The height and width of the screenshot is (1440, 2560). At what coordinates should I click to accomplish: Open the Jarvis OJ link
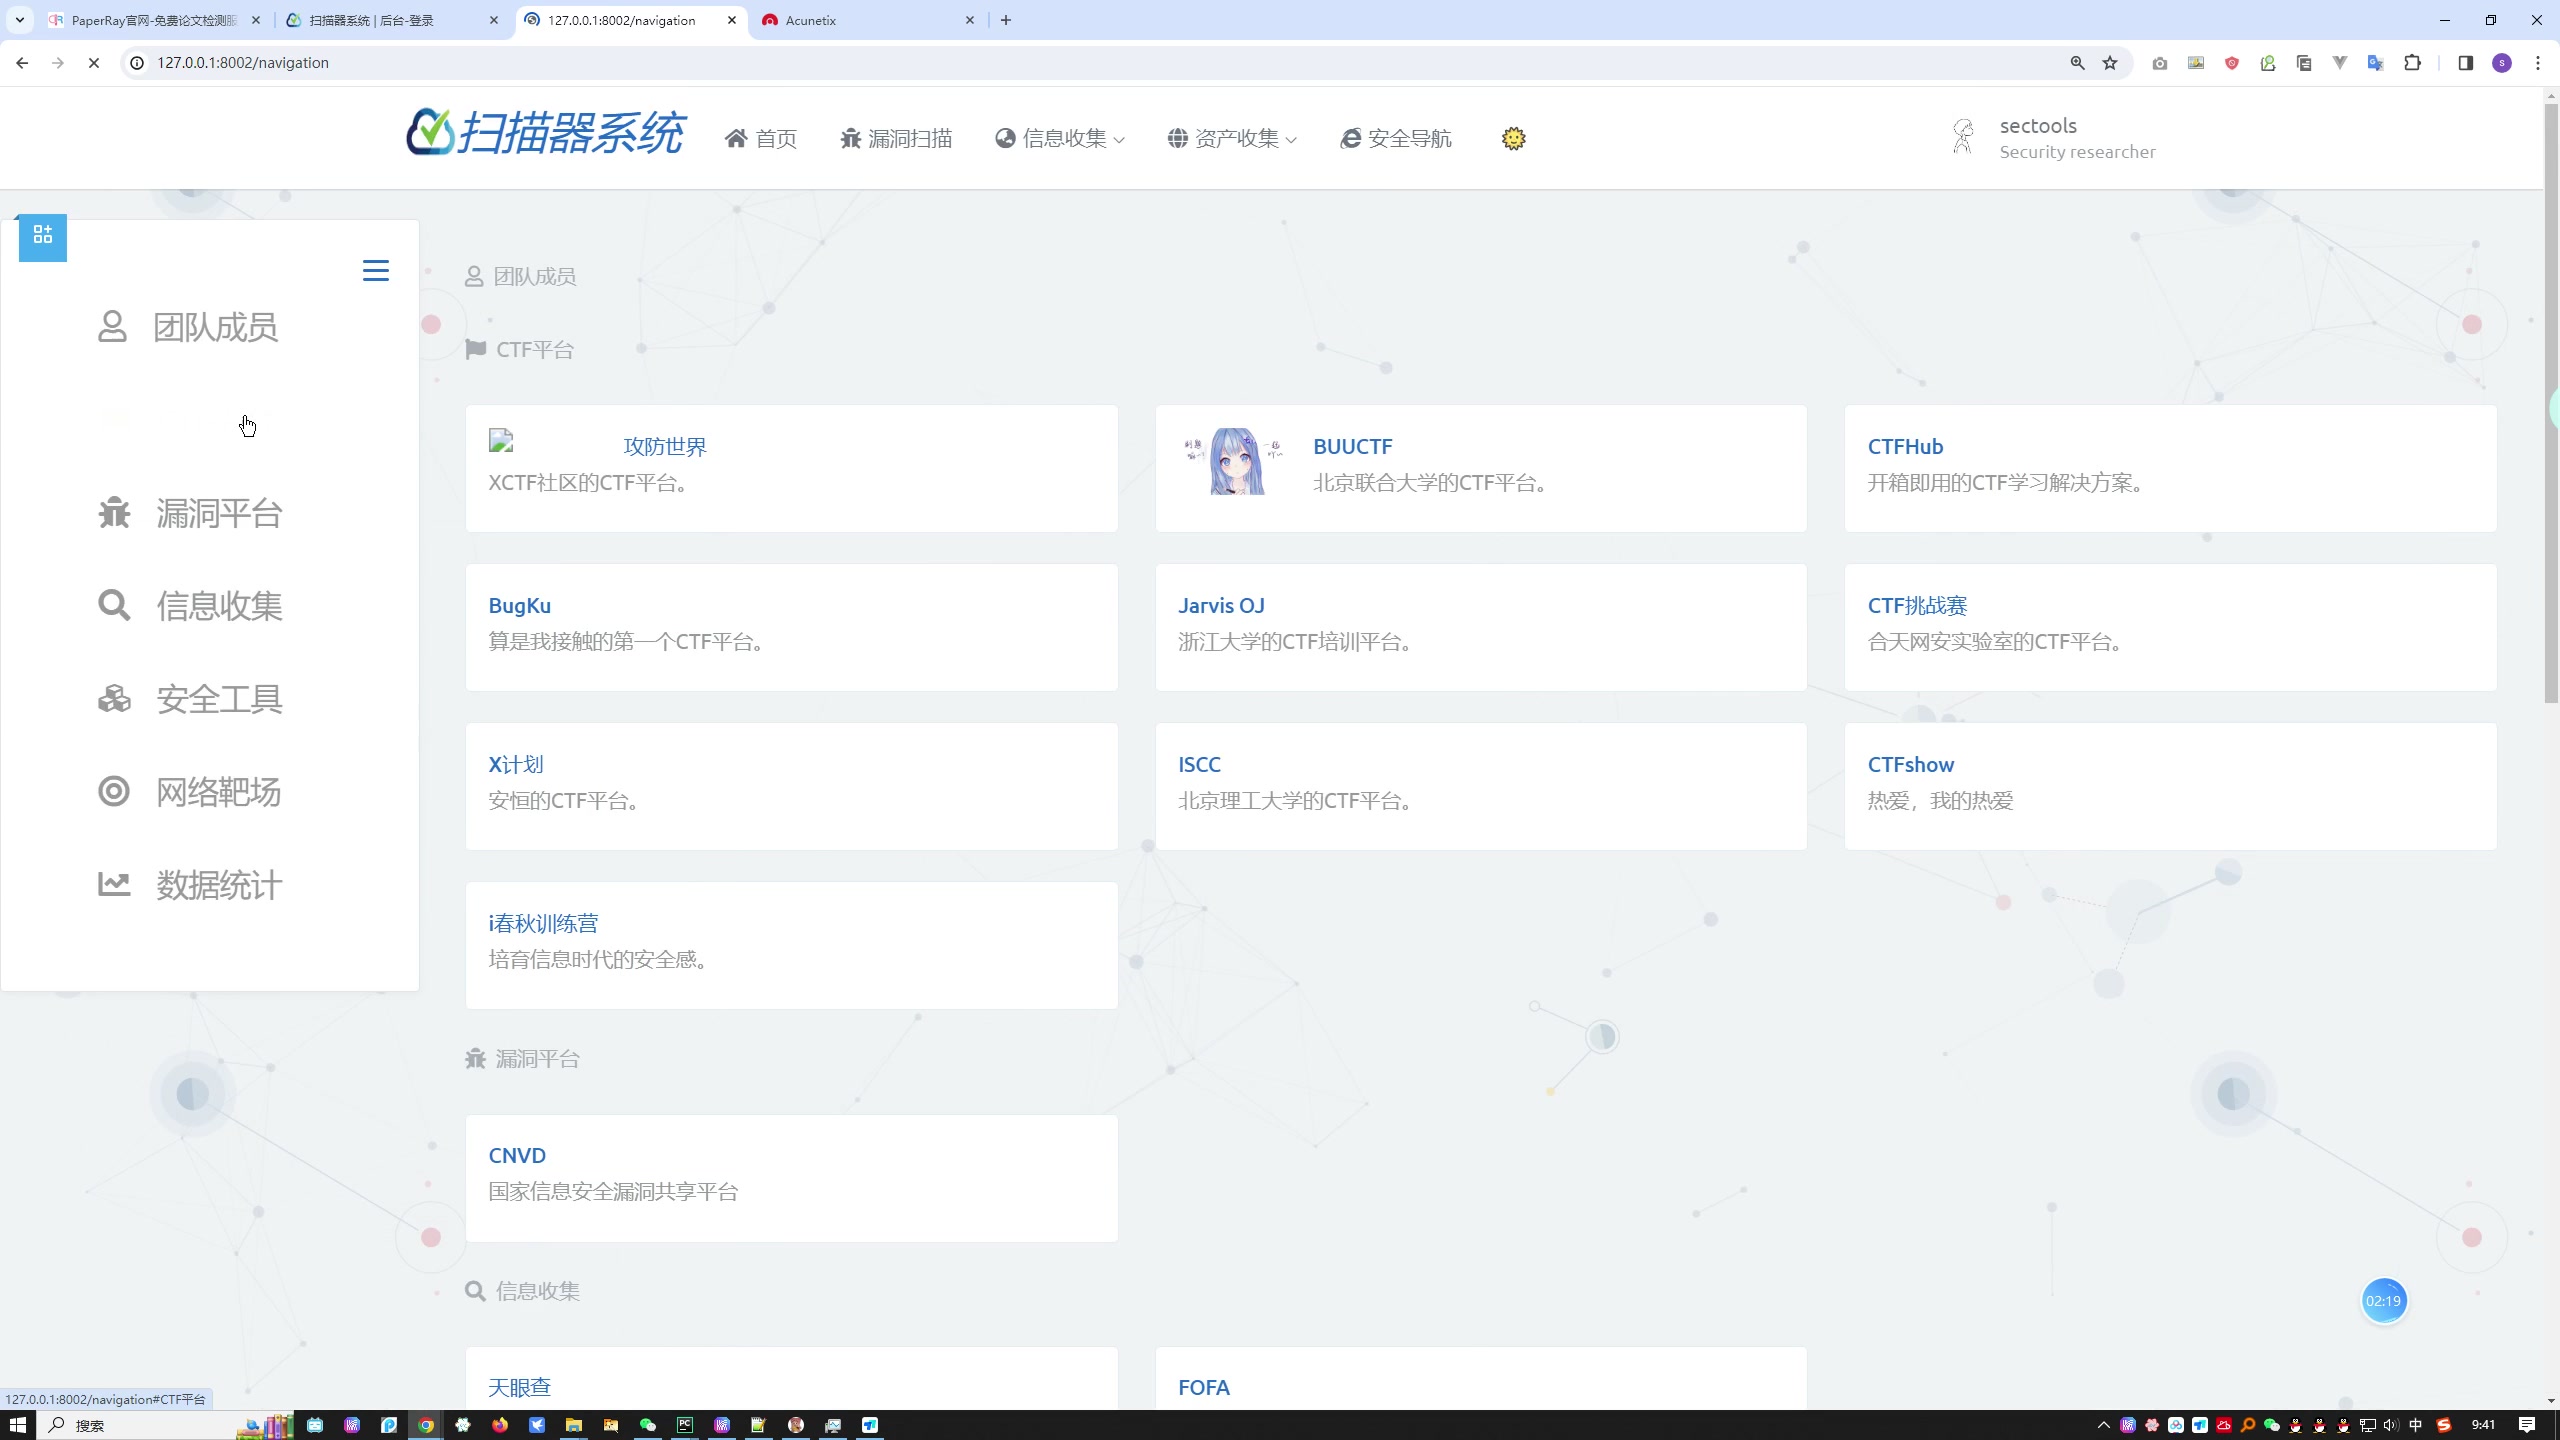[1221, 606]
